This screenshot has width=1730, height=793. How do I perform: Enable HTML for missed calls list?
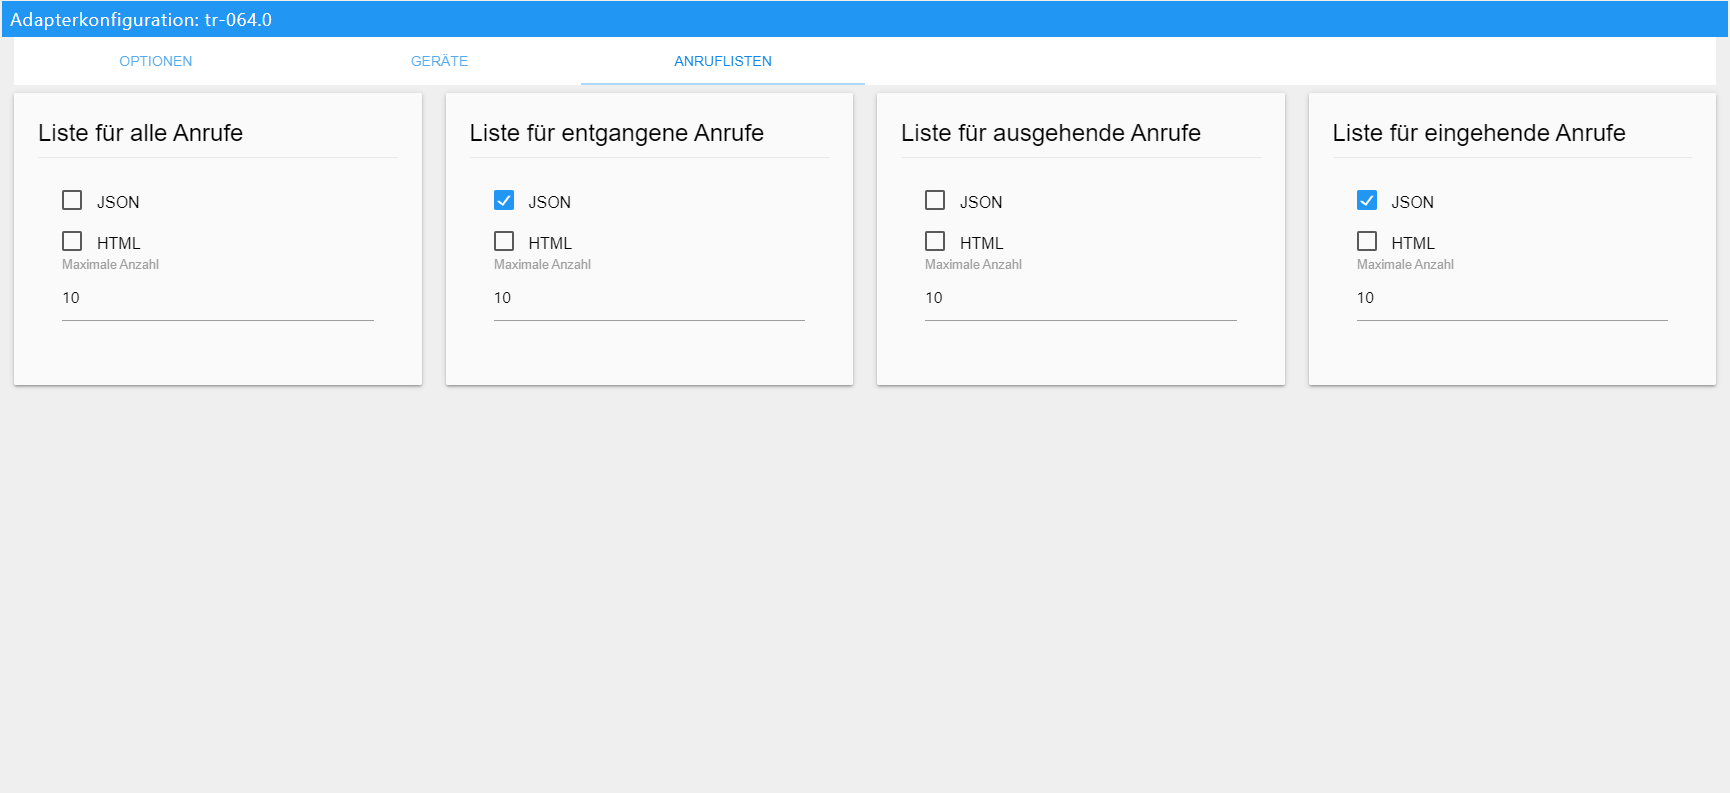tap(504, 242)
